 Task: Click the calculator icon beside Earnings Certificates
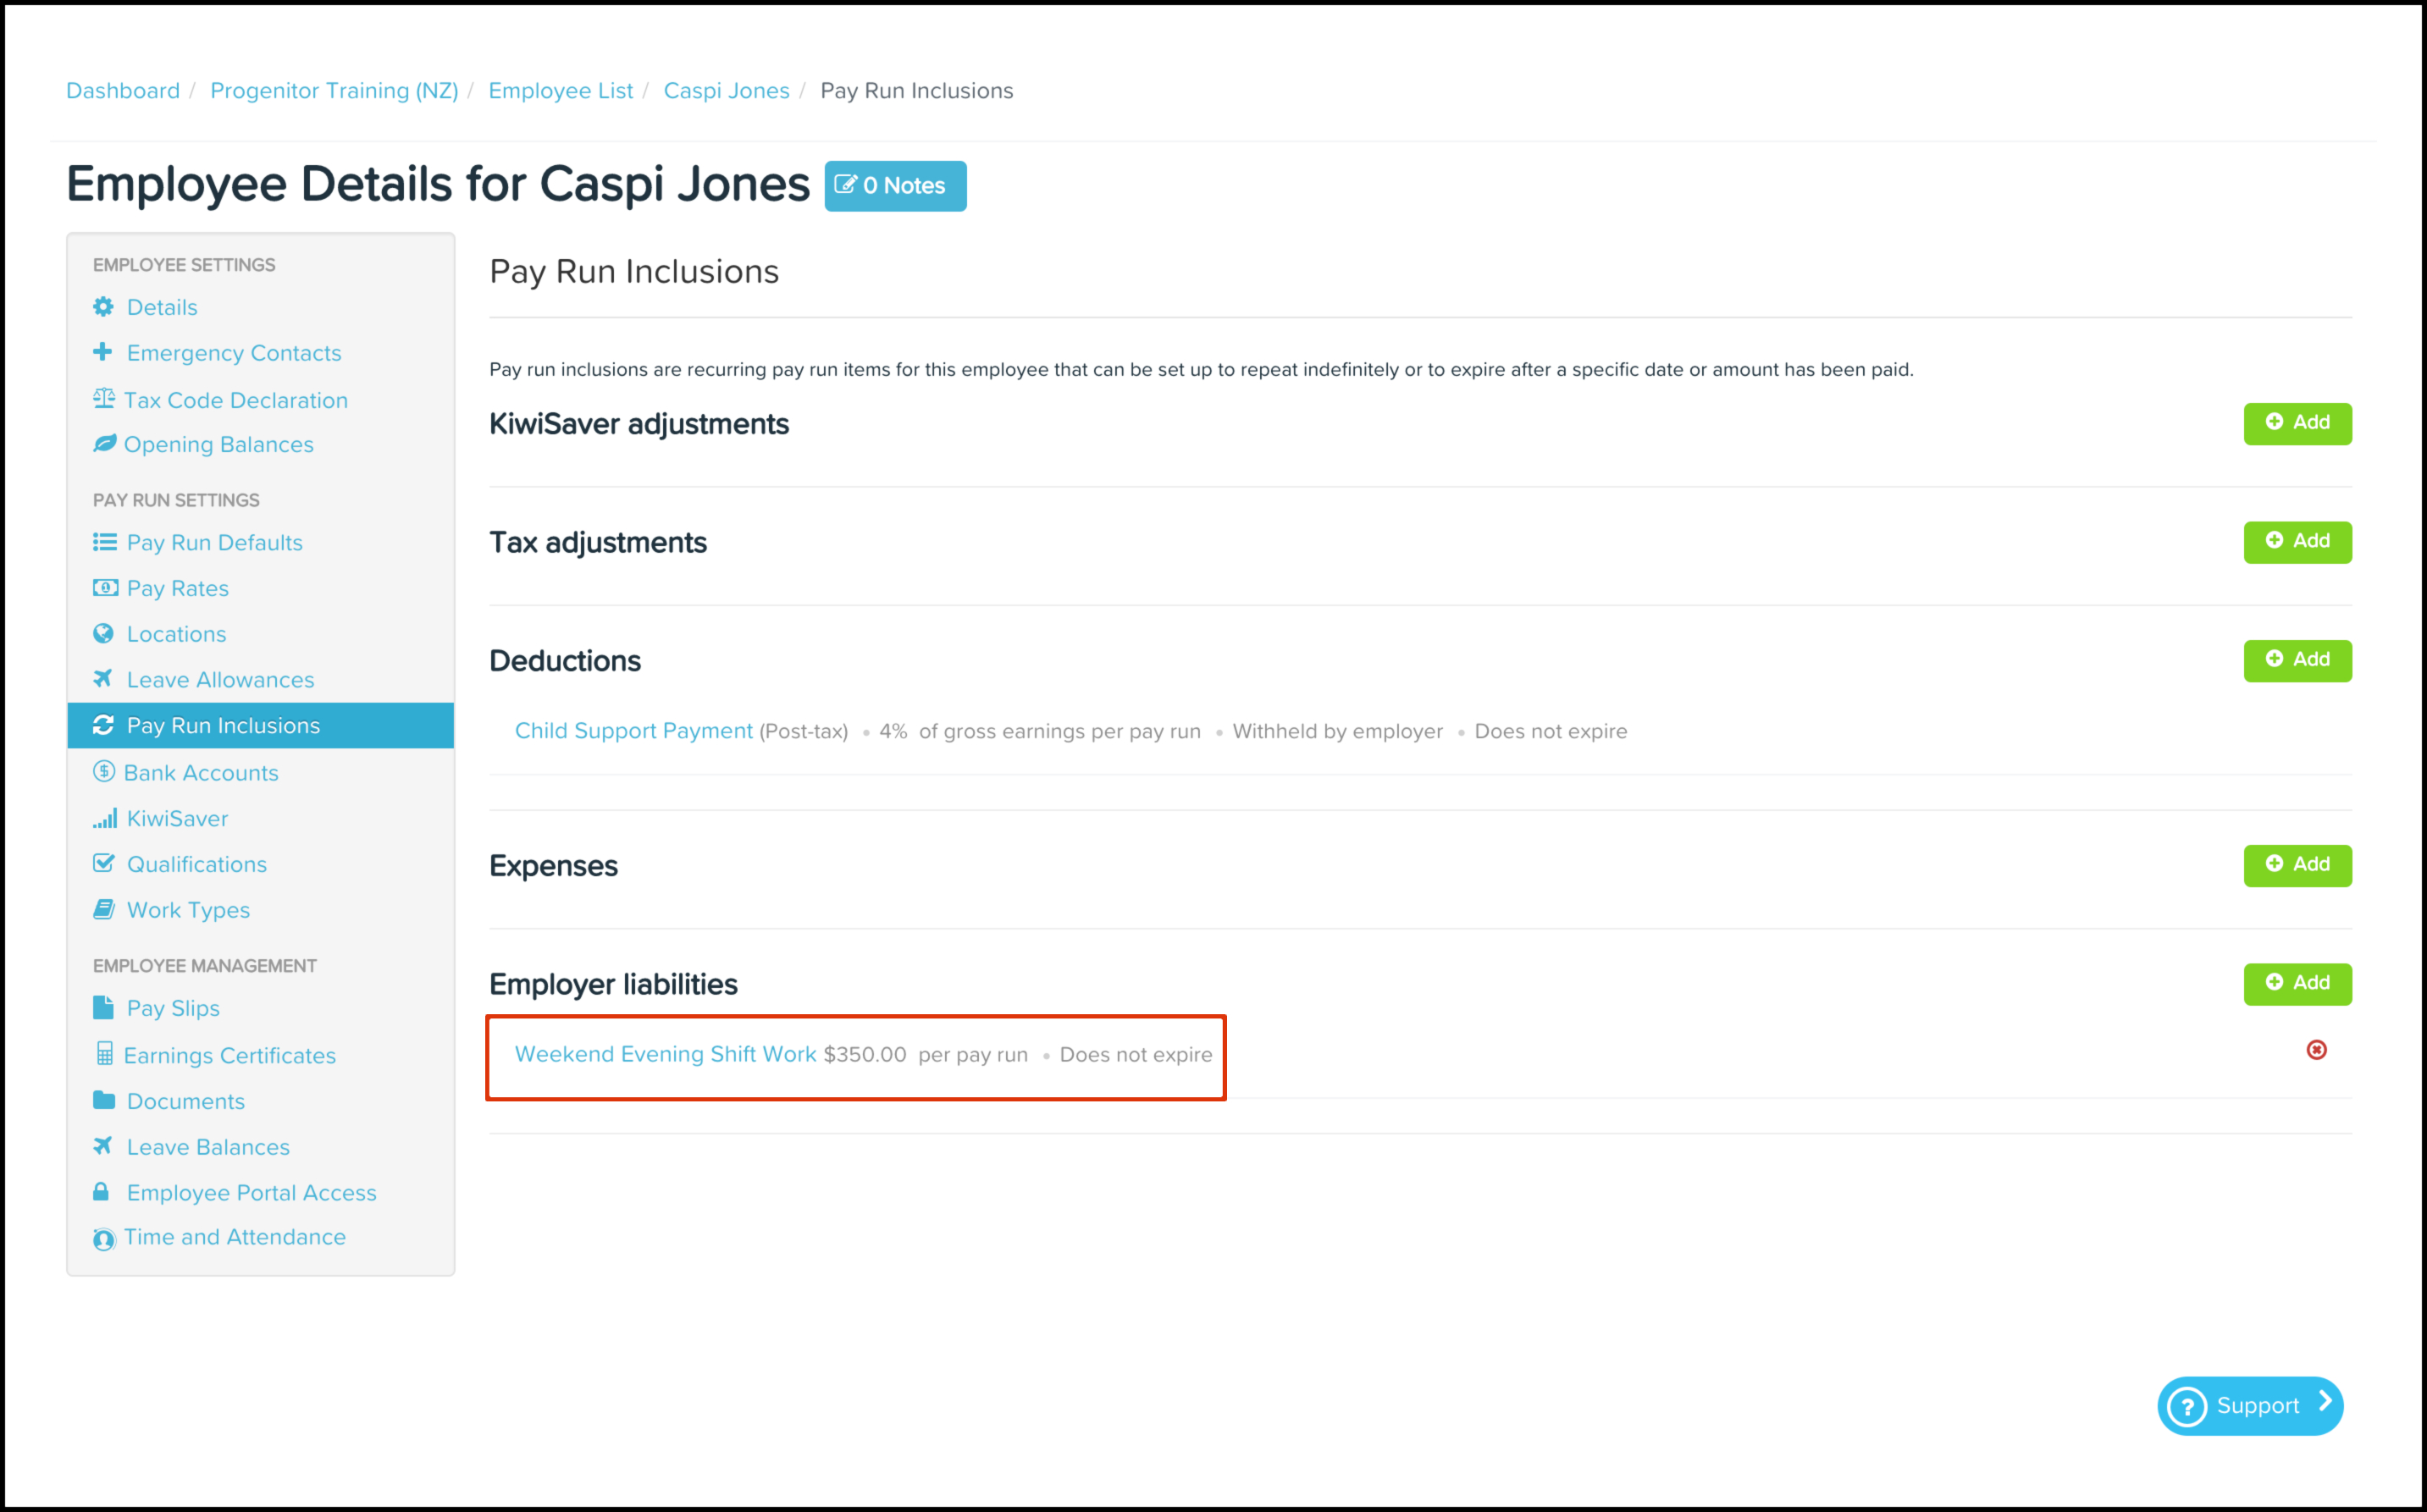click(x=104, y=1054)
